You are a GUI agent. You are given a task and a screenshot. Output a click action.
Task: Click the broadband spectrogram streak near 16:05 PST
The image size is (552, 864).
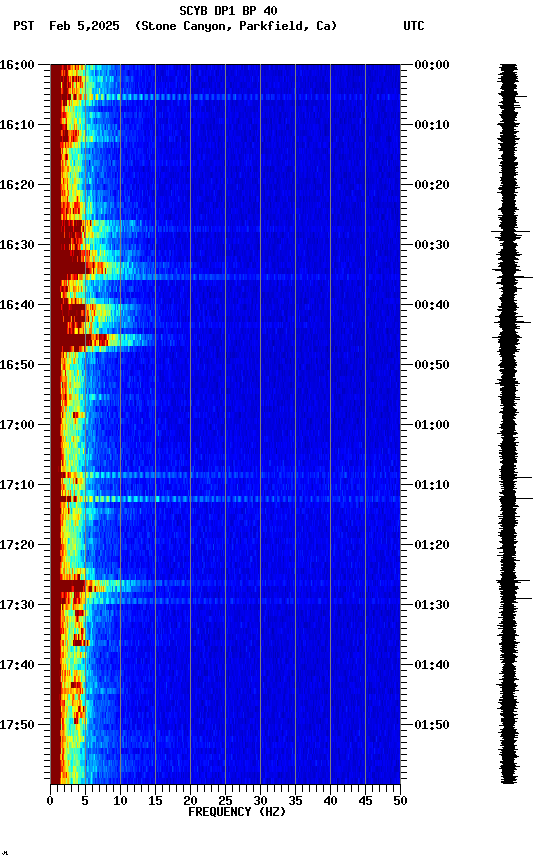pos(225,97)
